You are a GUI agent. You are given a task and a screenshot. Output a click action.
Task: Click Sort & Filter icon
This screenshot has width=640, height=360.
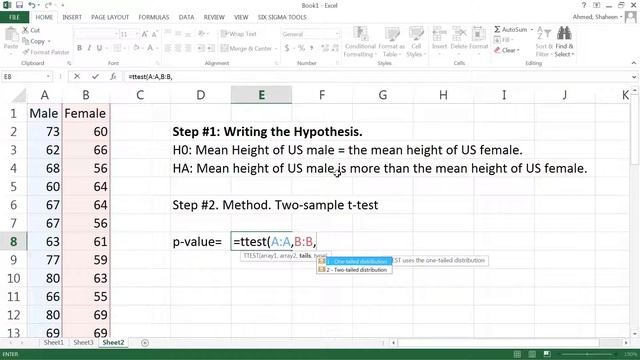click(x=544, y=34)
